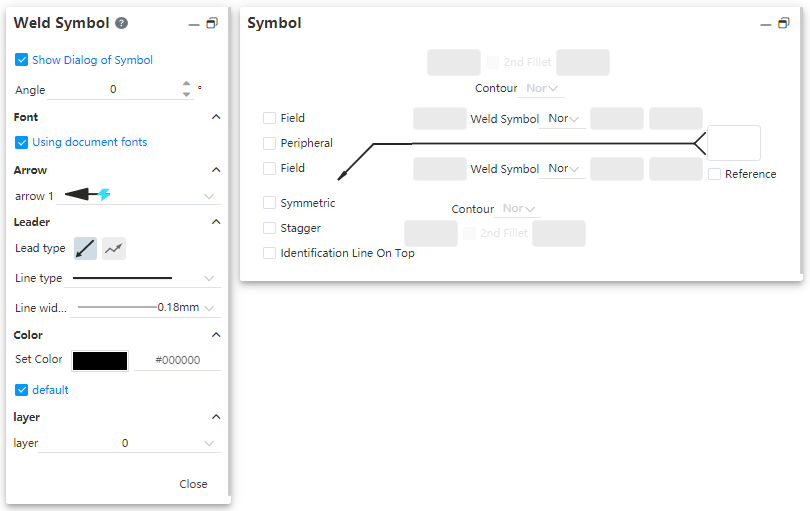The image size is (810, 511).
Task: Open the Line type dropdown
Action: click(x=209, y=278)
